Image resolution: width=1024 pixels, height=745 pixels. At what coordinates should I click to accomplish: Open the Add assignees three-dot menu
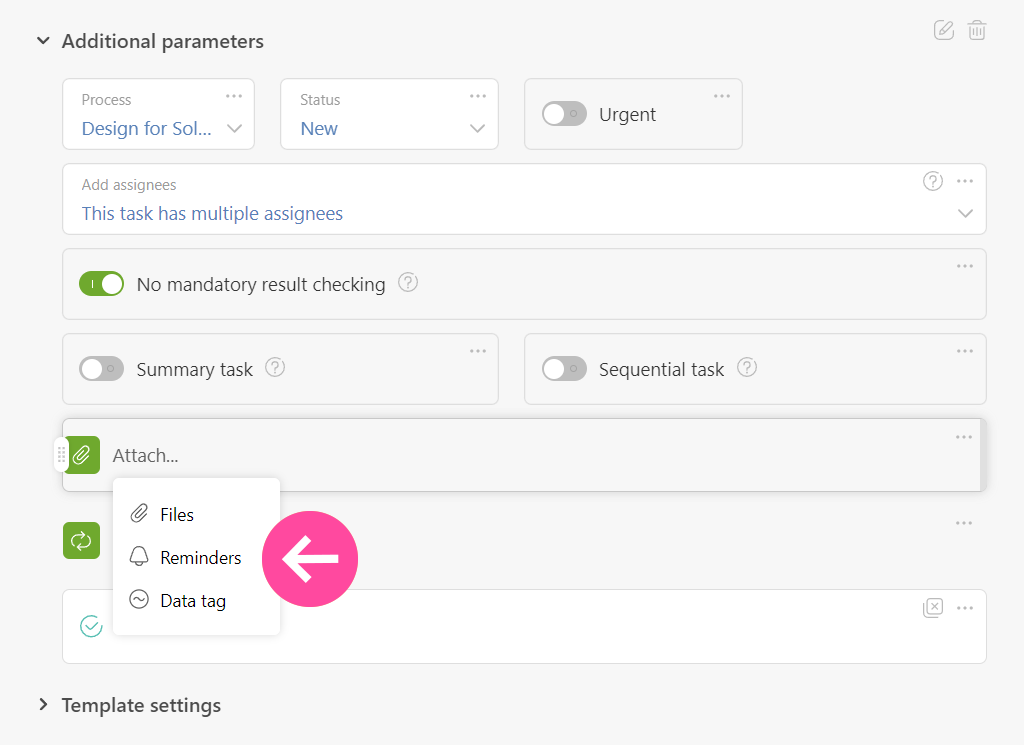click(965, 181)
